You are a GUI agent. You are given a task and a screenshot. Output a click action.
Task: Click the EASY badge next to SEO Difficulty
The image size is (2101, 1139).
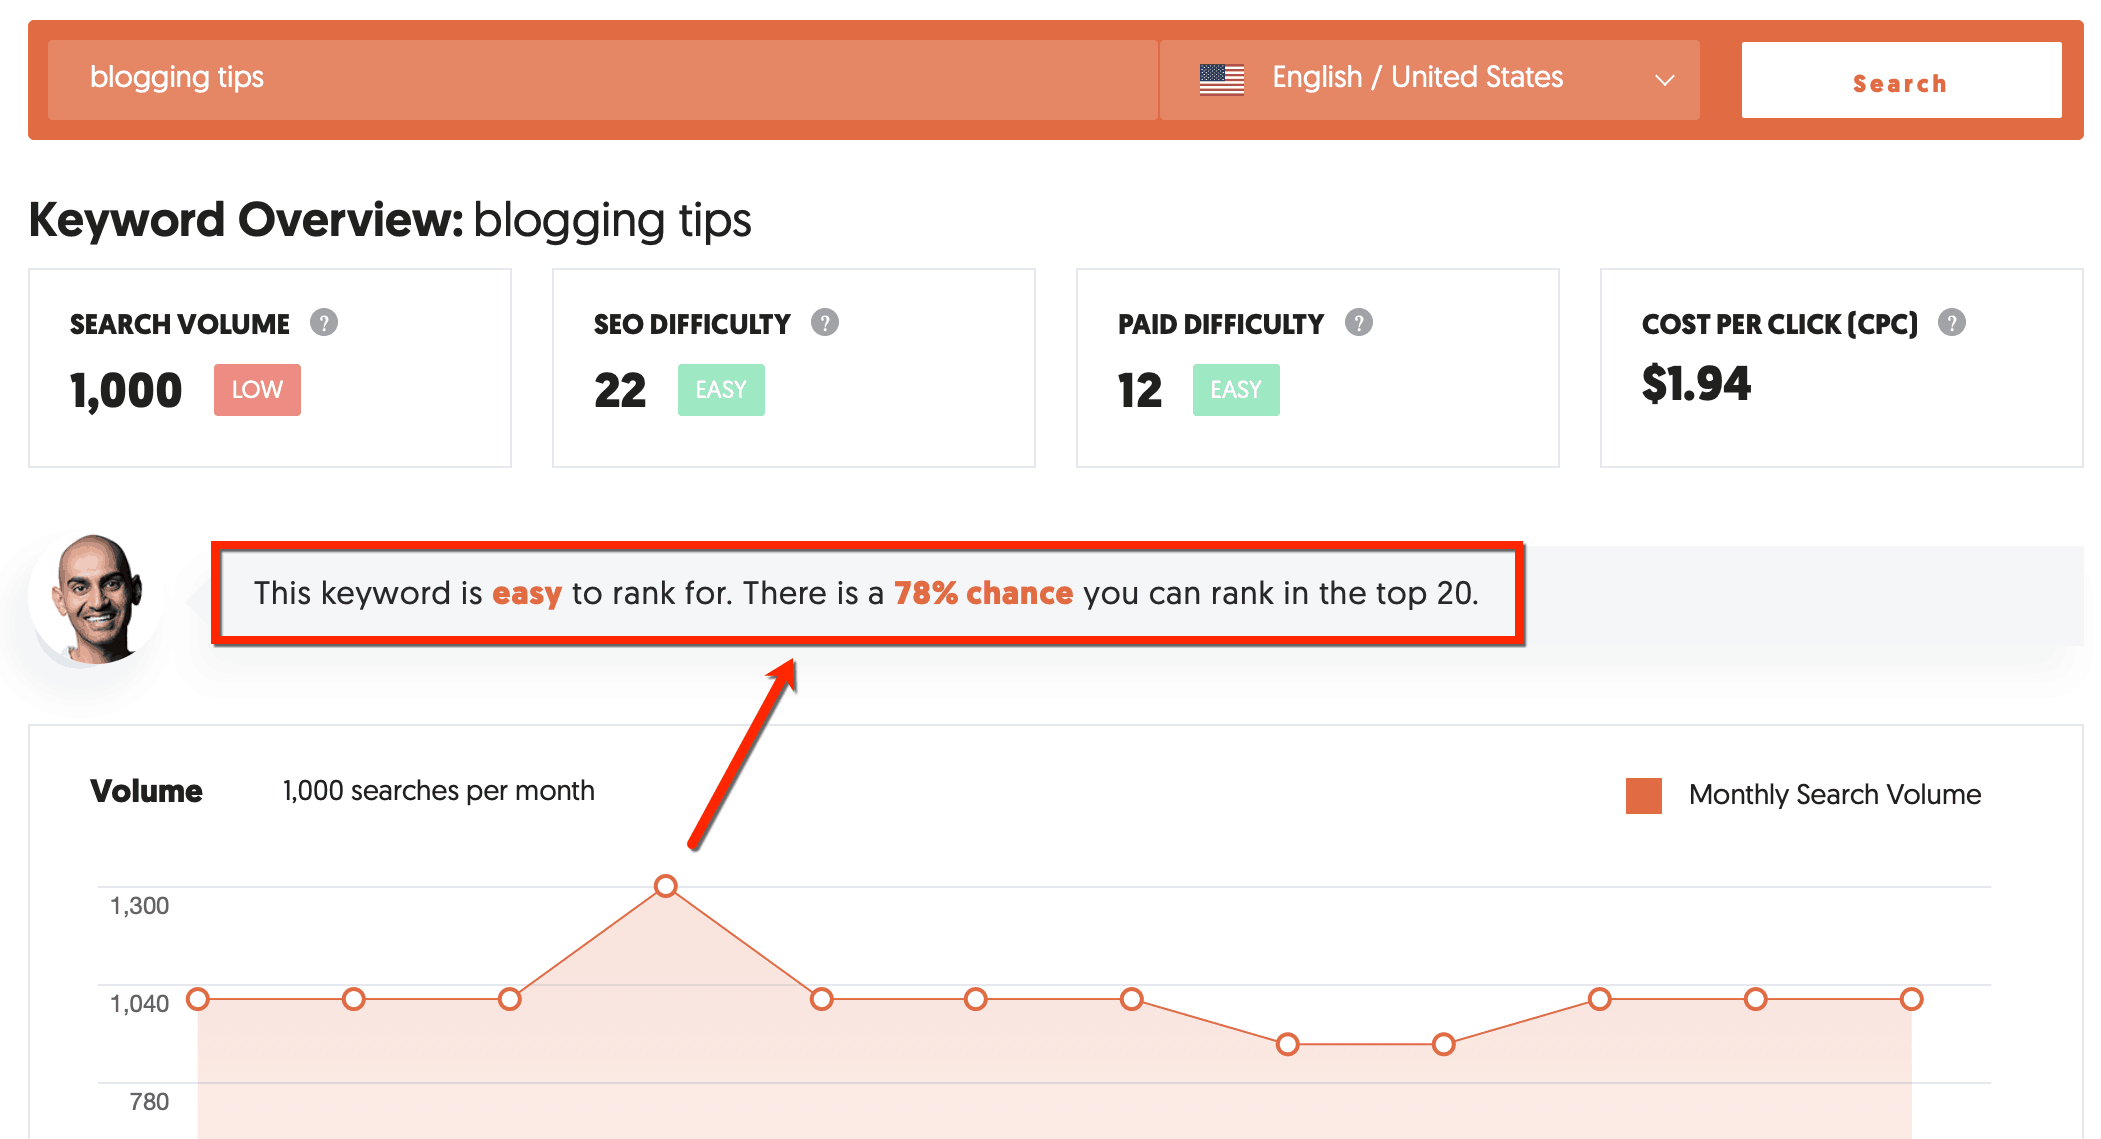pyautogui.click(x=721, y=390)
